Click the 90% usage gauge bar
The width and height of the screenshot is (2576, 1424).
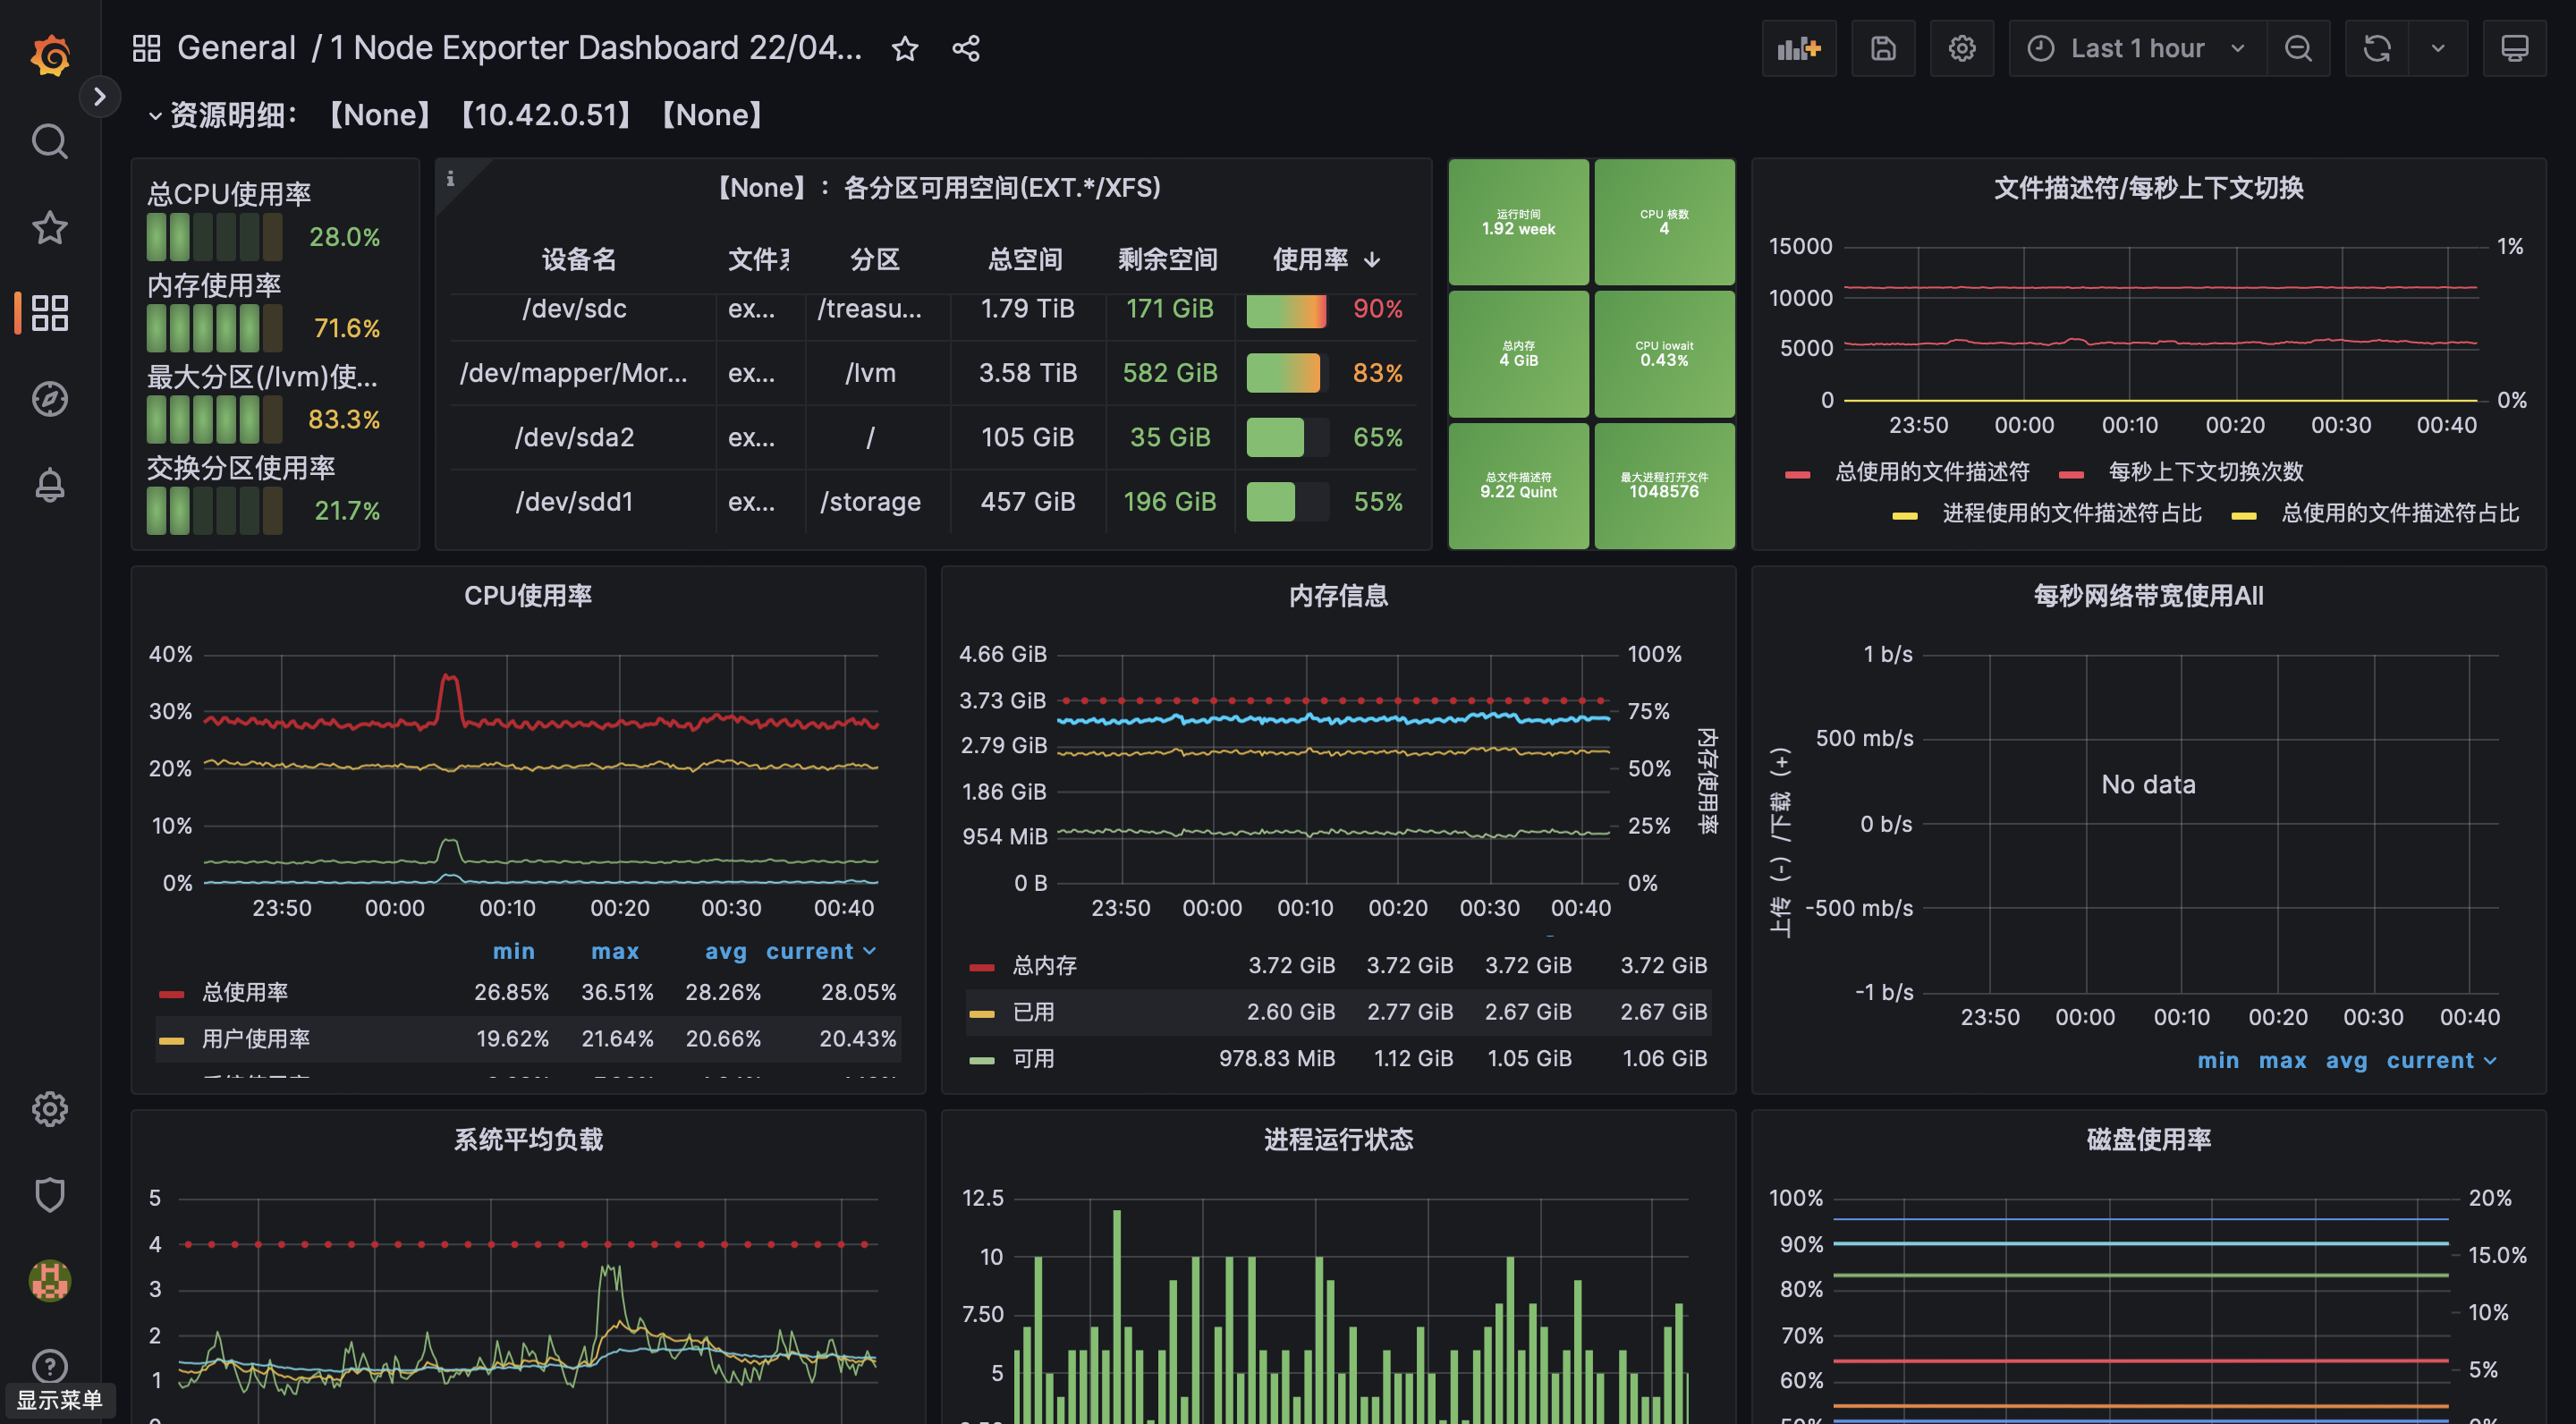point(1287,310)
